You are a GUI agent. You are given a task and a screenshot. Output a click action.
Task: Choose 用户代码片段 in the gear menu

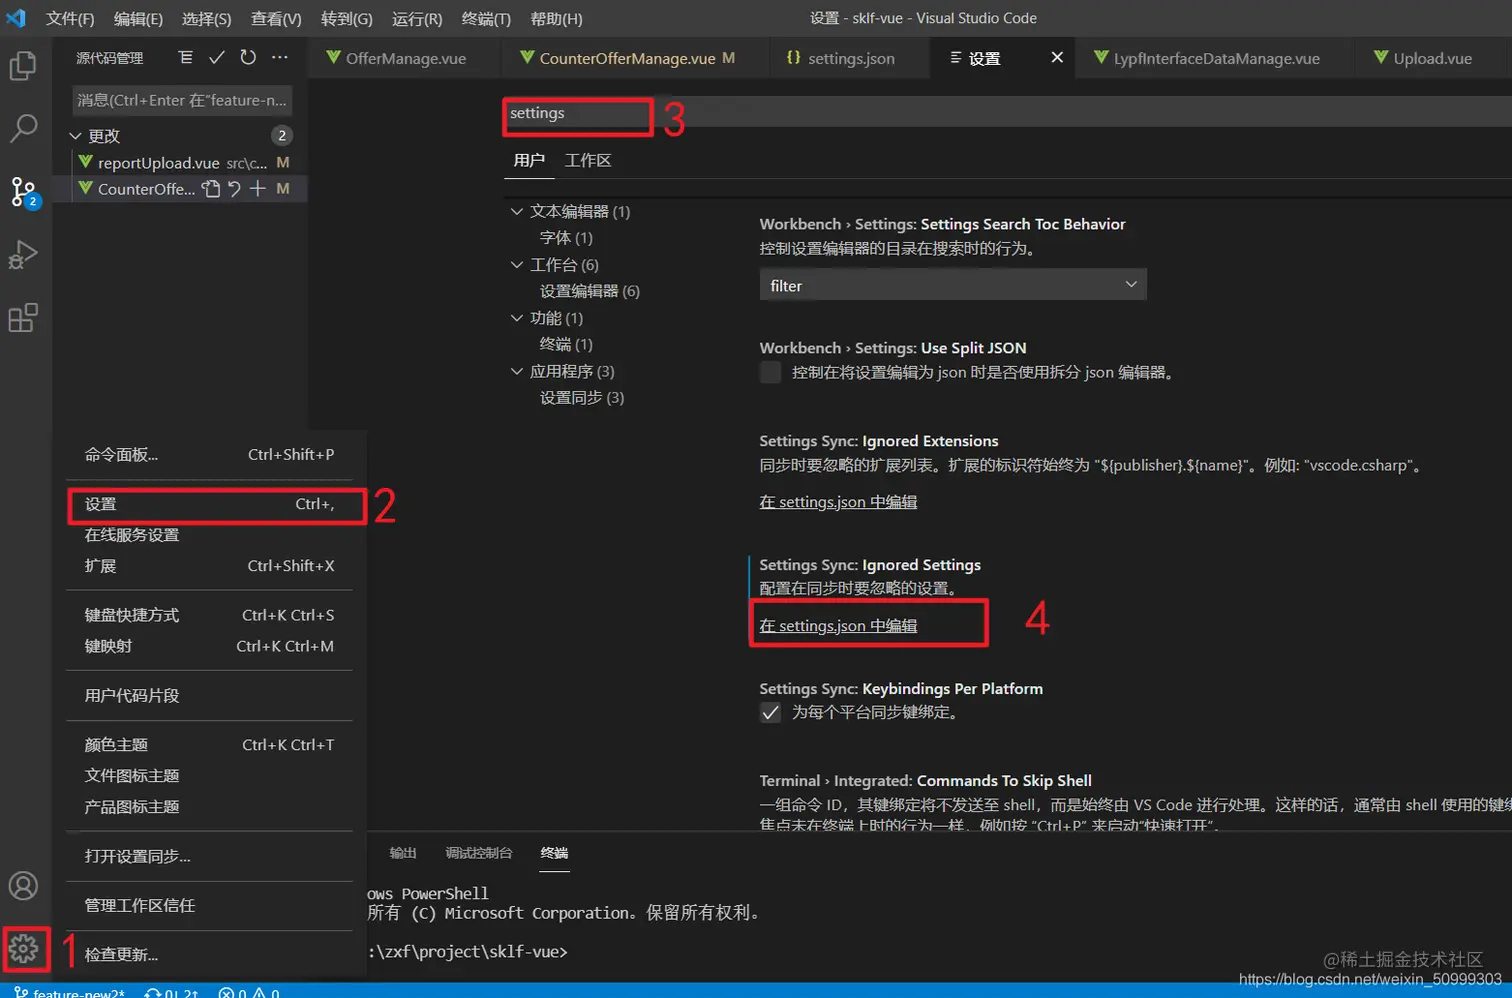[x=210, y=696]
